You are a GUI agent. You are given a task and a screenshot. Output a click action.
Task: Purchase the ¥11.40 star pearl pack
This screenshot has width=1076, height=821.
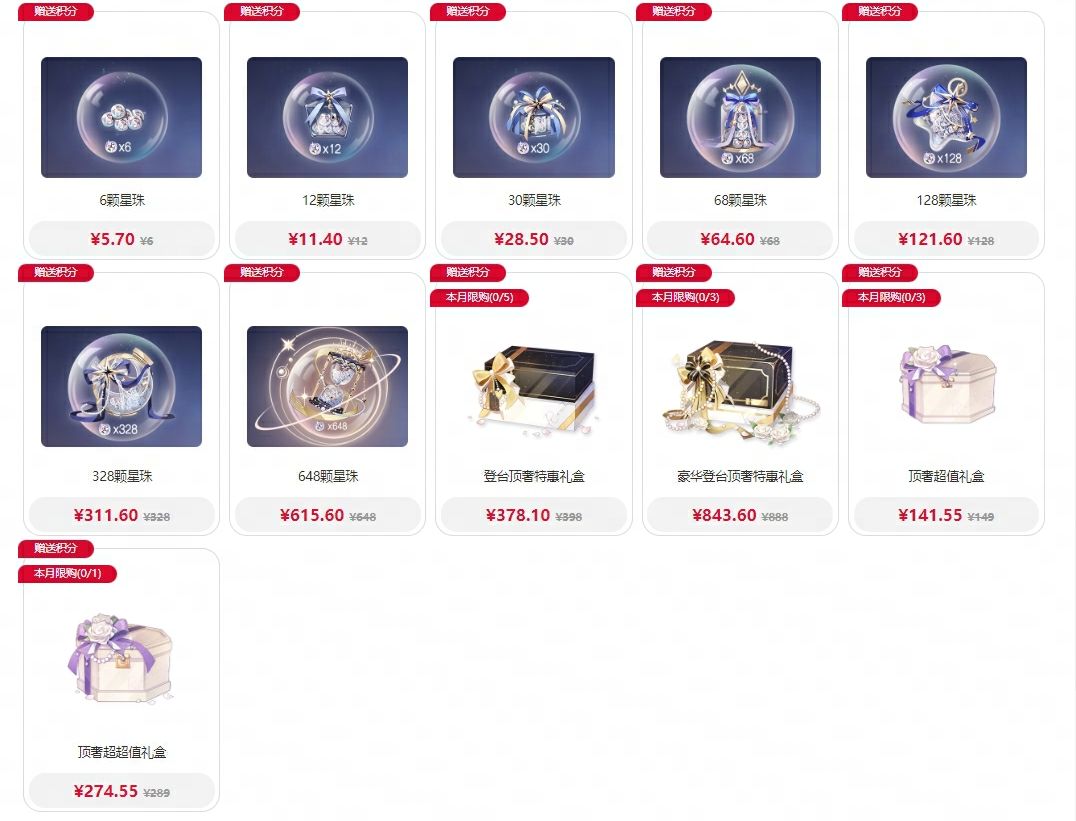coord(327,239)
